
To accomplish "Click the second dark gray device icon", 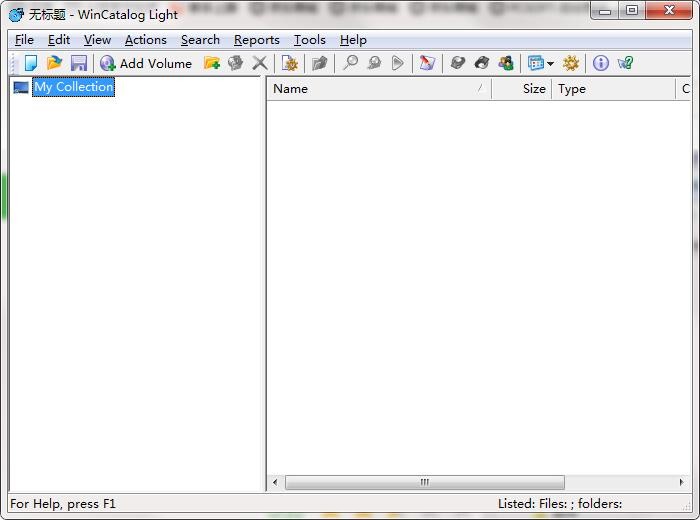I will [x=482, y=63].
